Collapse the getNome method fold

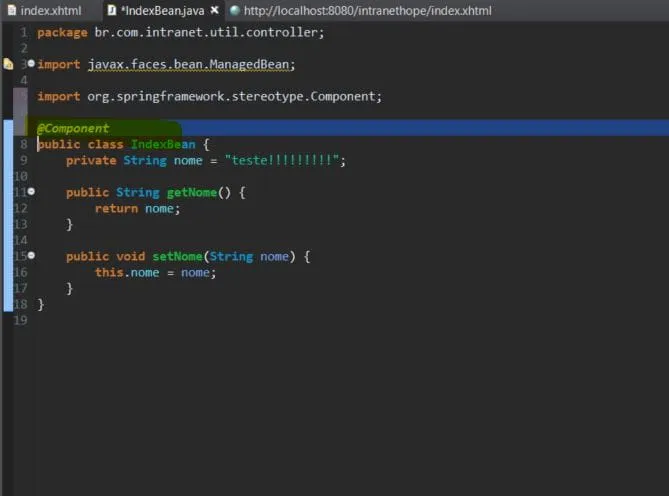click(x=31, y=191)
